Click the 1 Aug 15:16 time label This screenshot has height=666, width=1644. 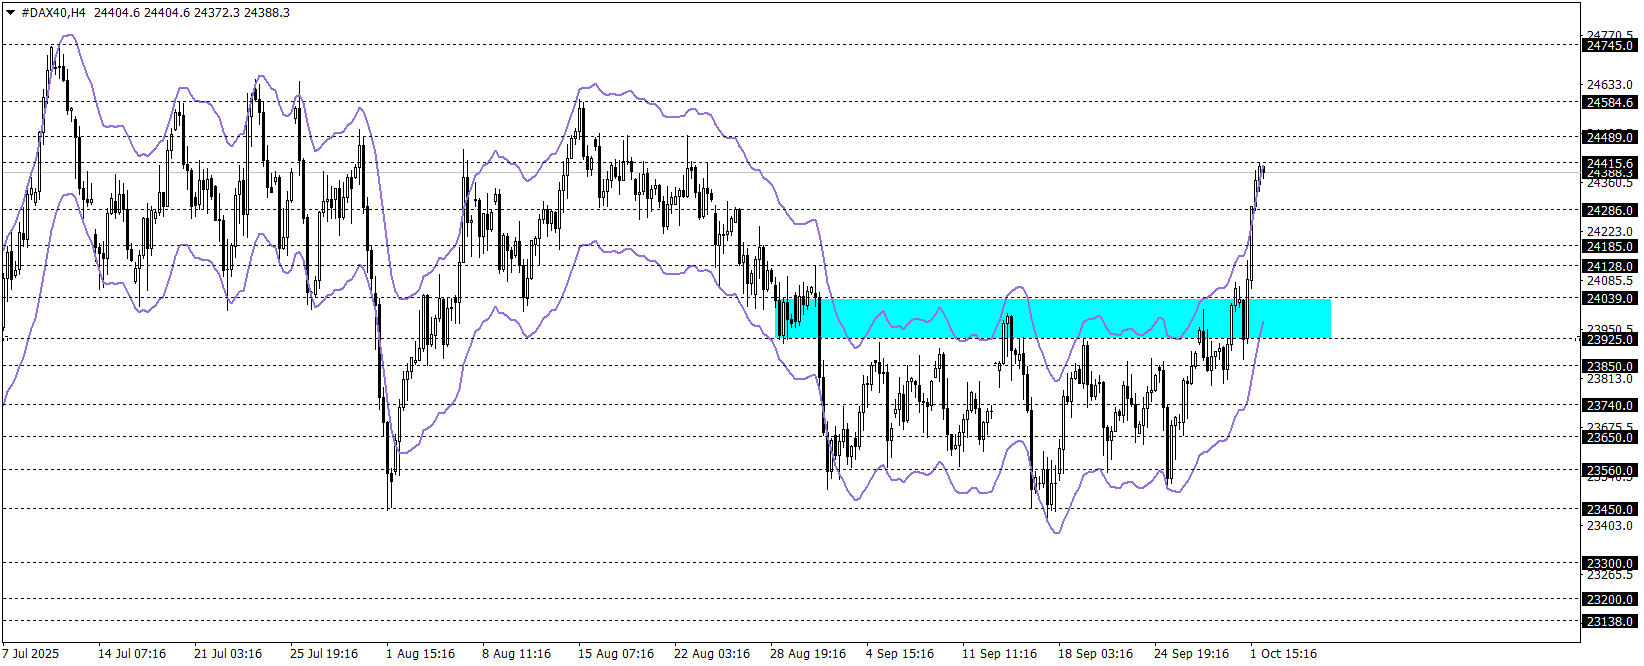[420, 654]
